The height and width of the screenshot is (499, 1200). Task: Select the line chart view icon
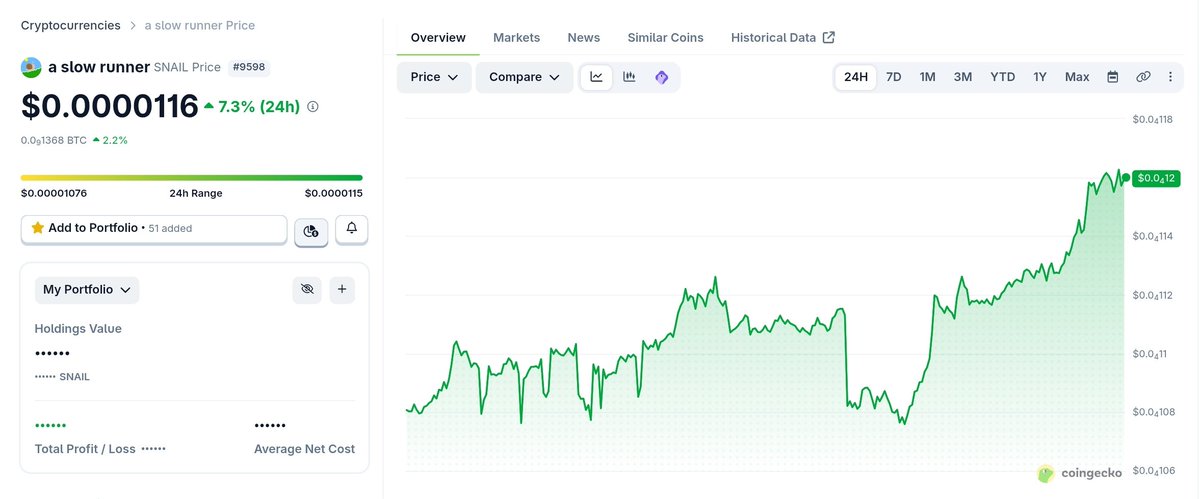tap(596, 77)
